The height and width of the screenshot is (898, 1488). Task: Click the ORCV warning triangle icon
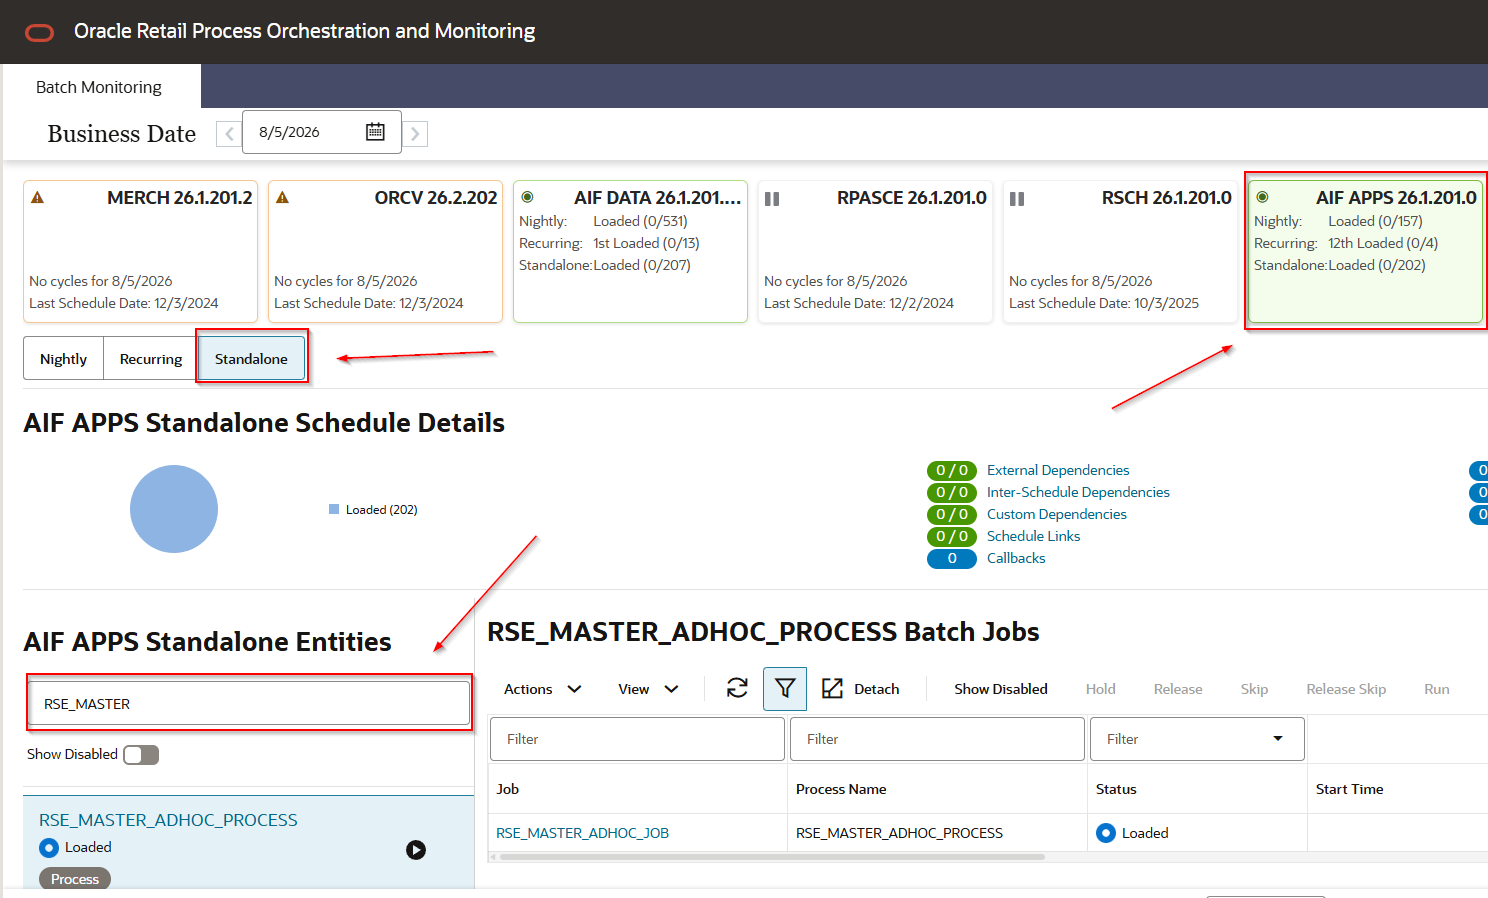click(283, 198)
